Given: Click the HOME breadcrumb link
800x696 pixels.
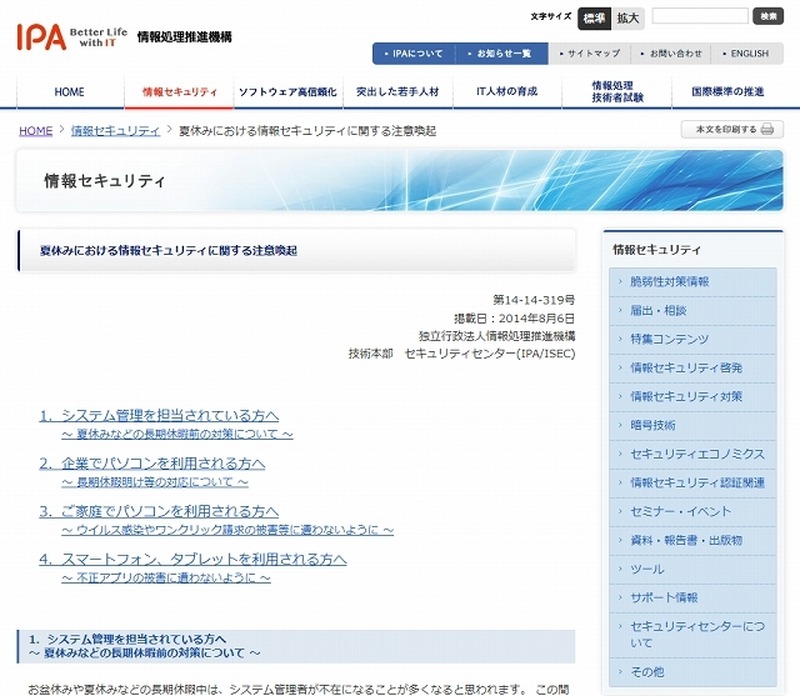Looking at the screenshot, I should (x=35, y=131).
